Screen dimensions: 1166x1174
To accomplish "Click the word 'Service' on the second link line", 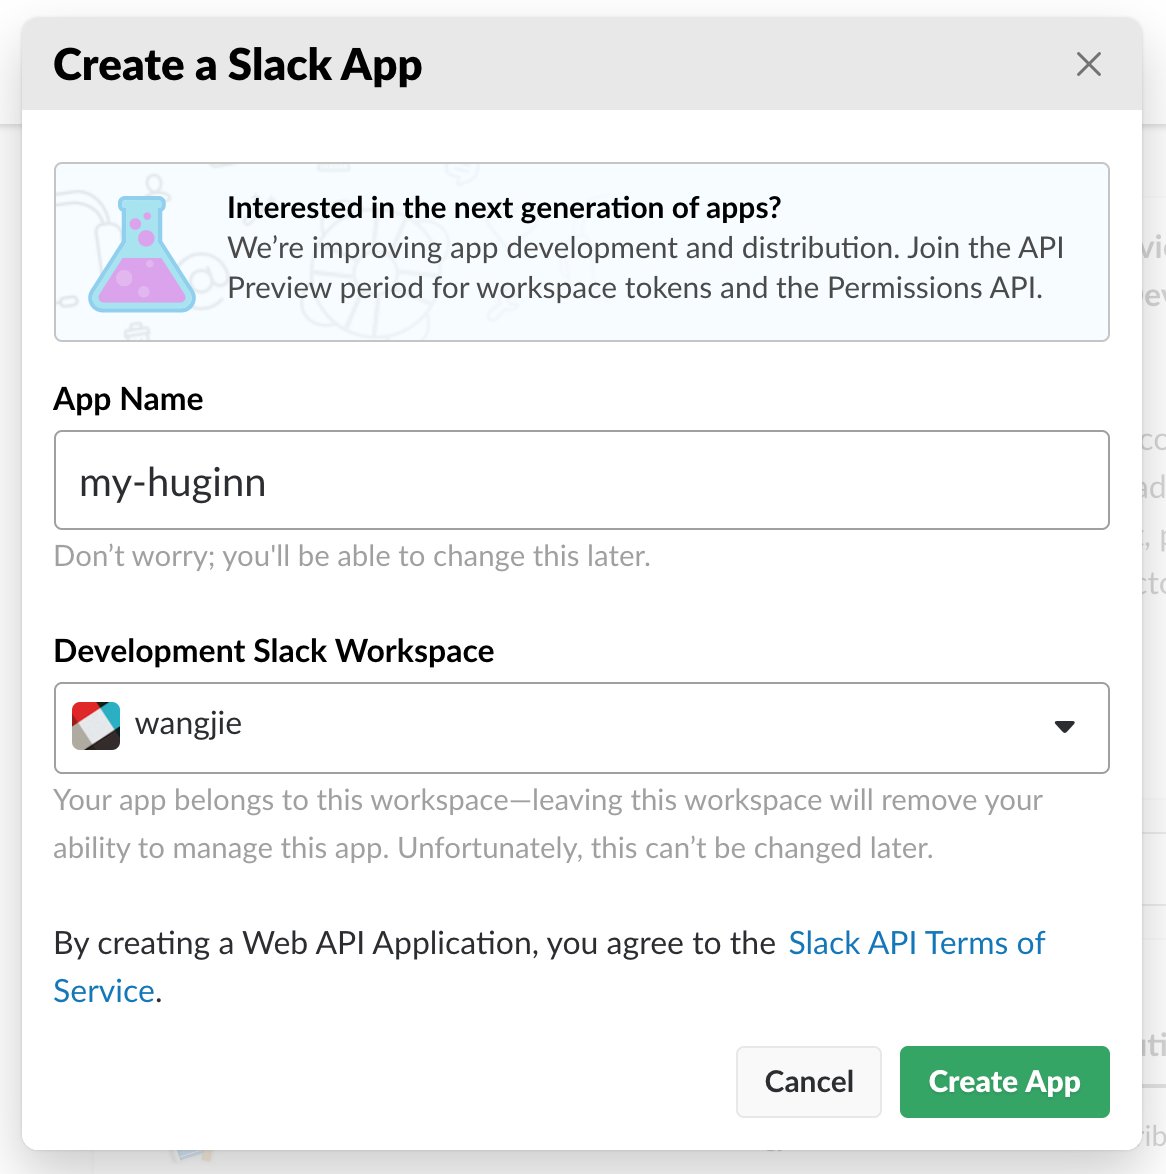I will pos(104,991).
